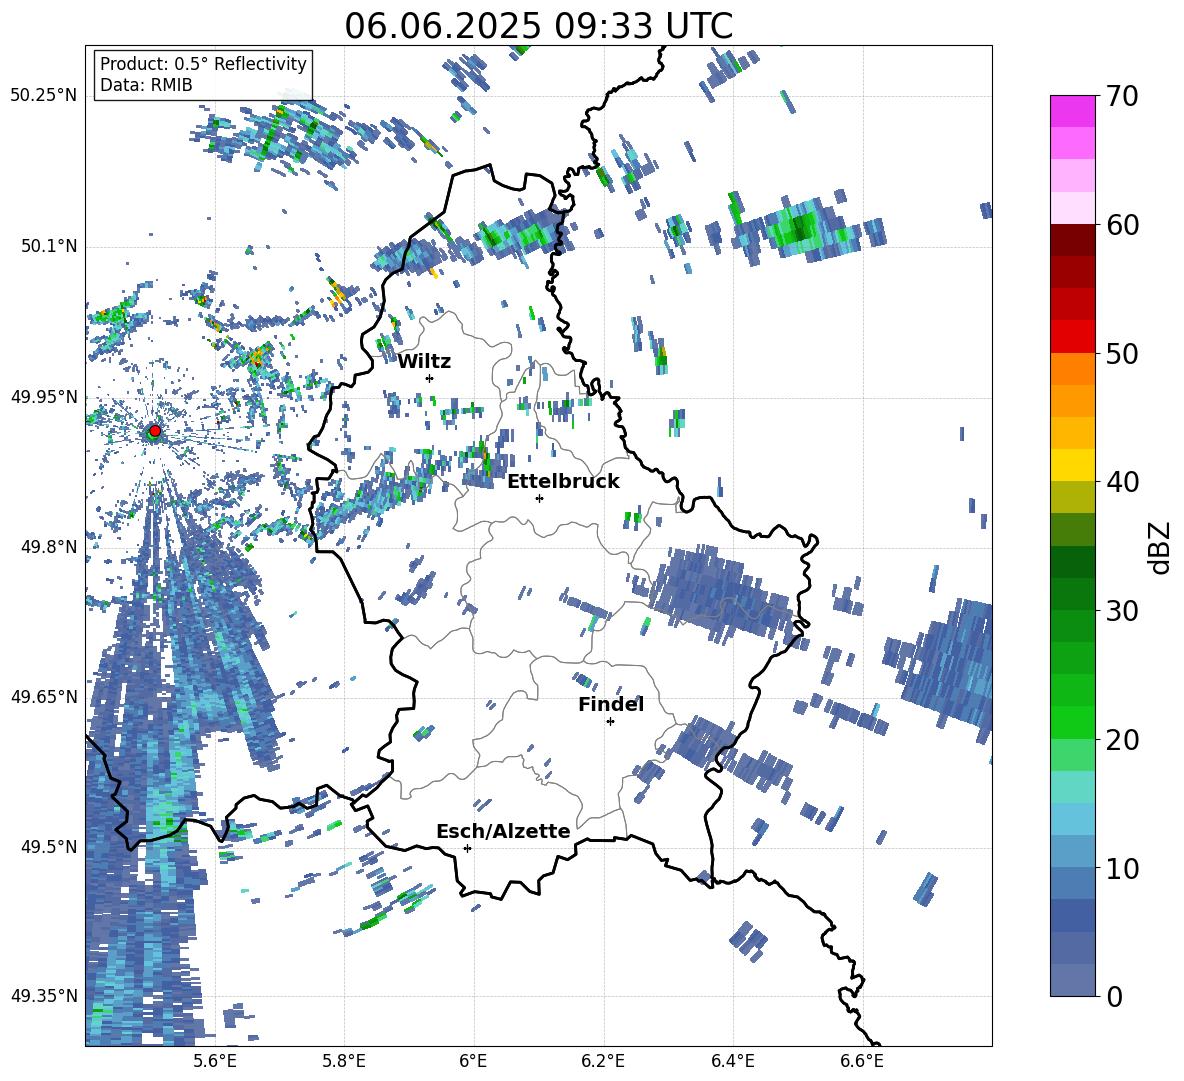The height and width of the screenshot is (1081, 1184).
Task: Click the 50.1°N latitude label
Action: 48,245
